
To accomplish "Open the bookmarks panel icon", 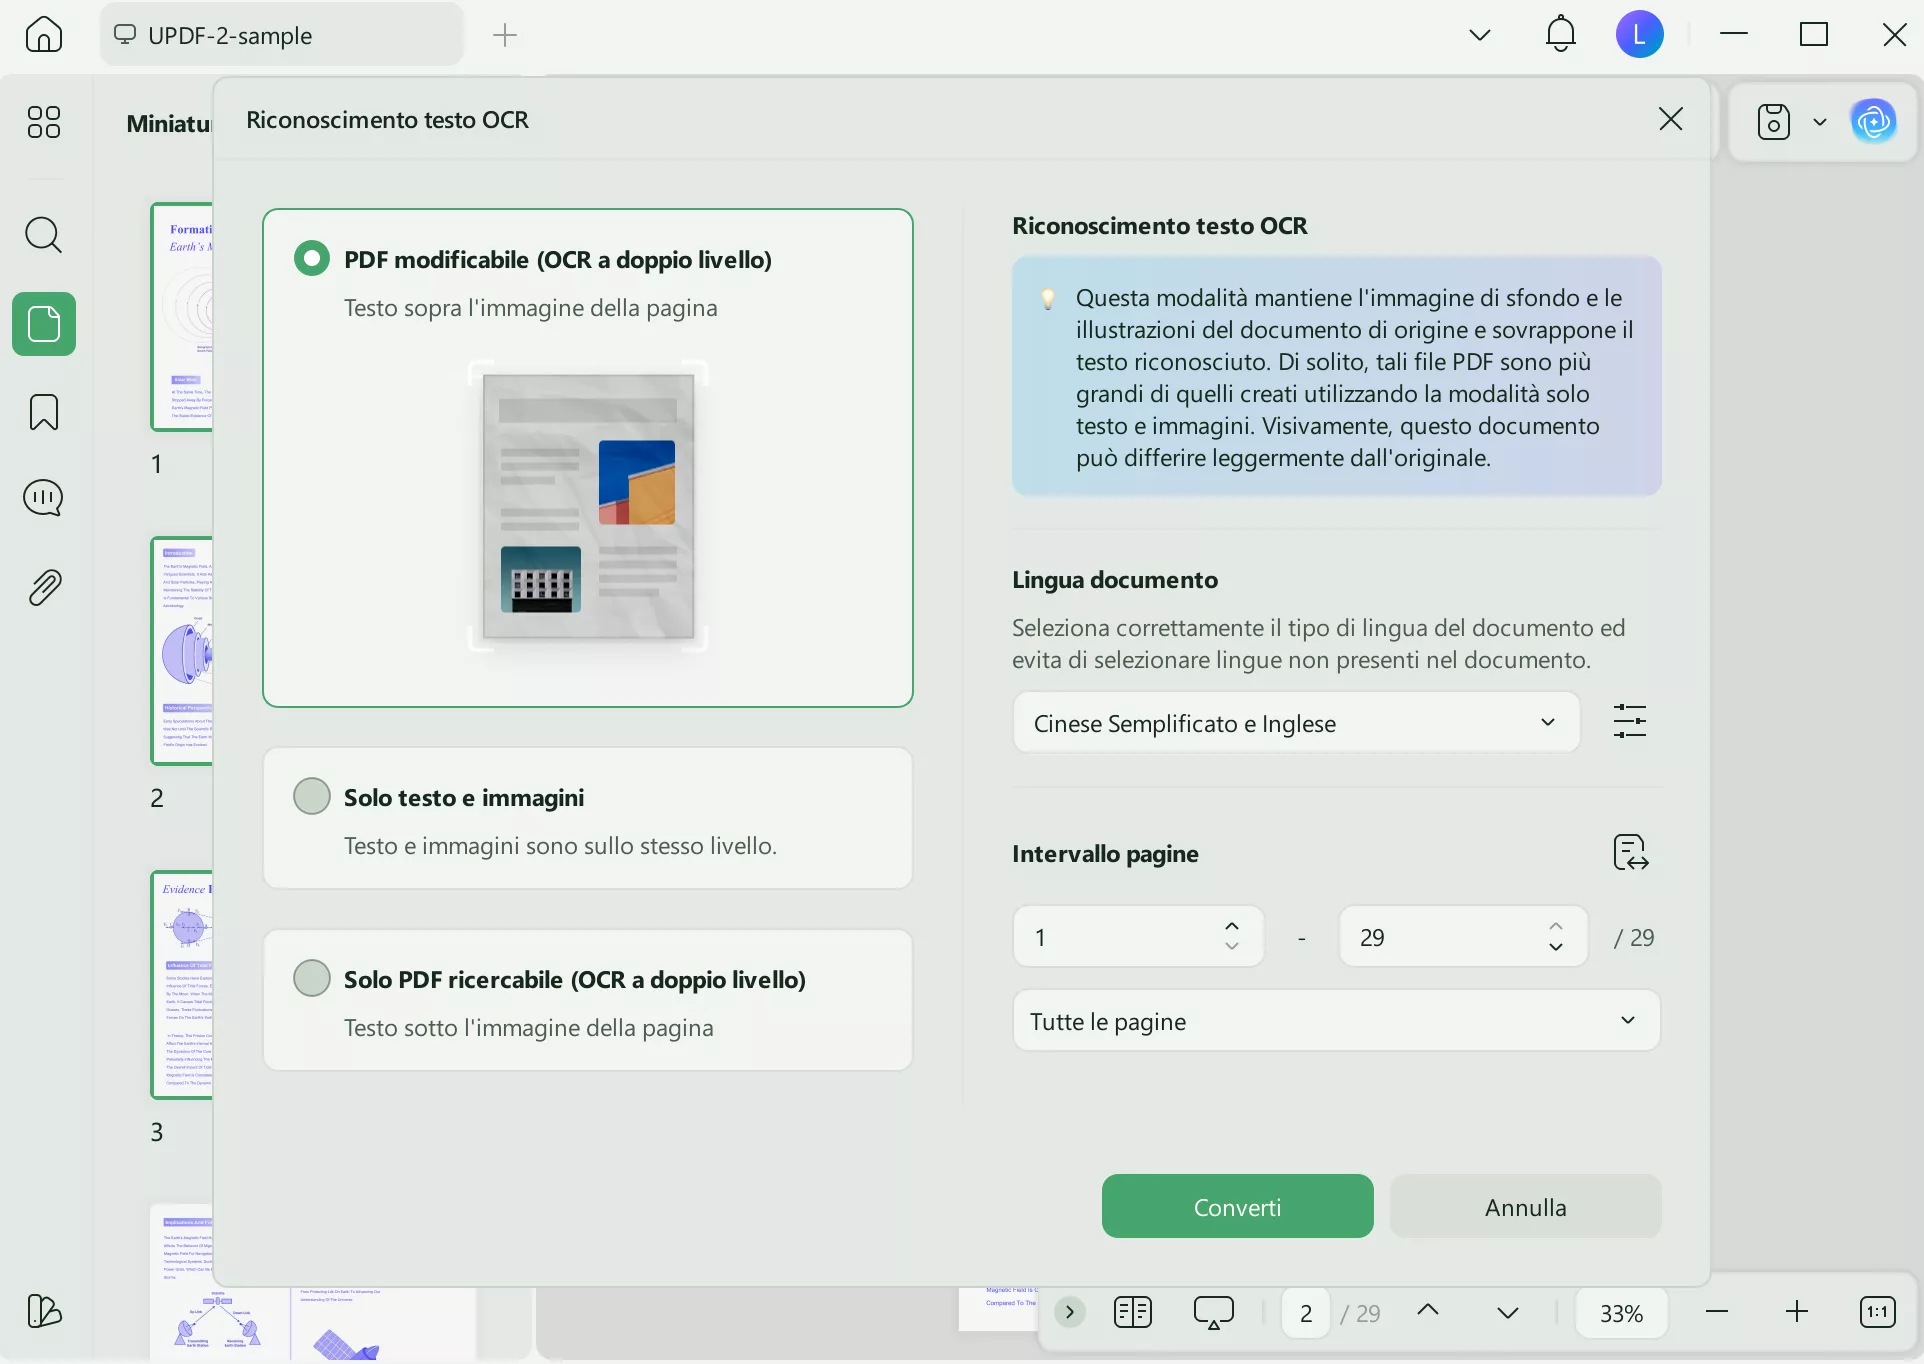I will point(43,411).
